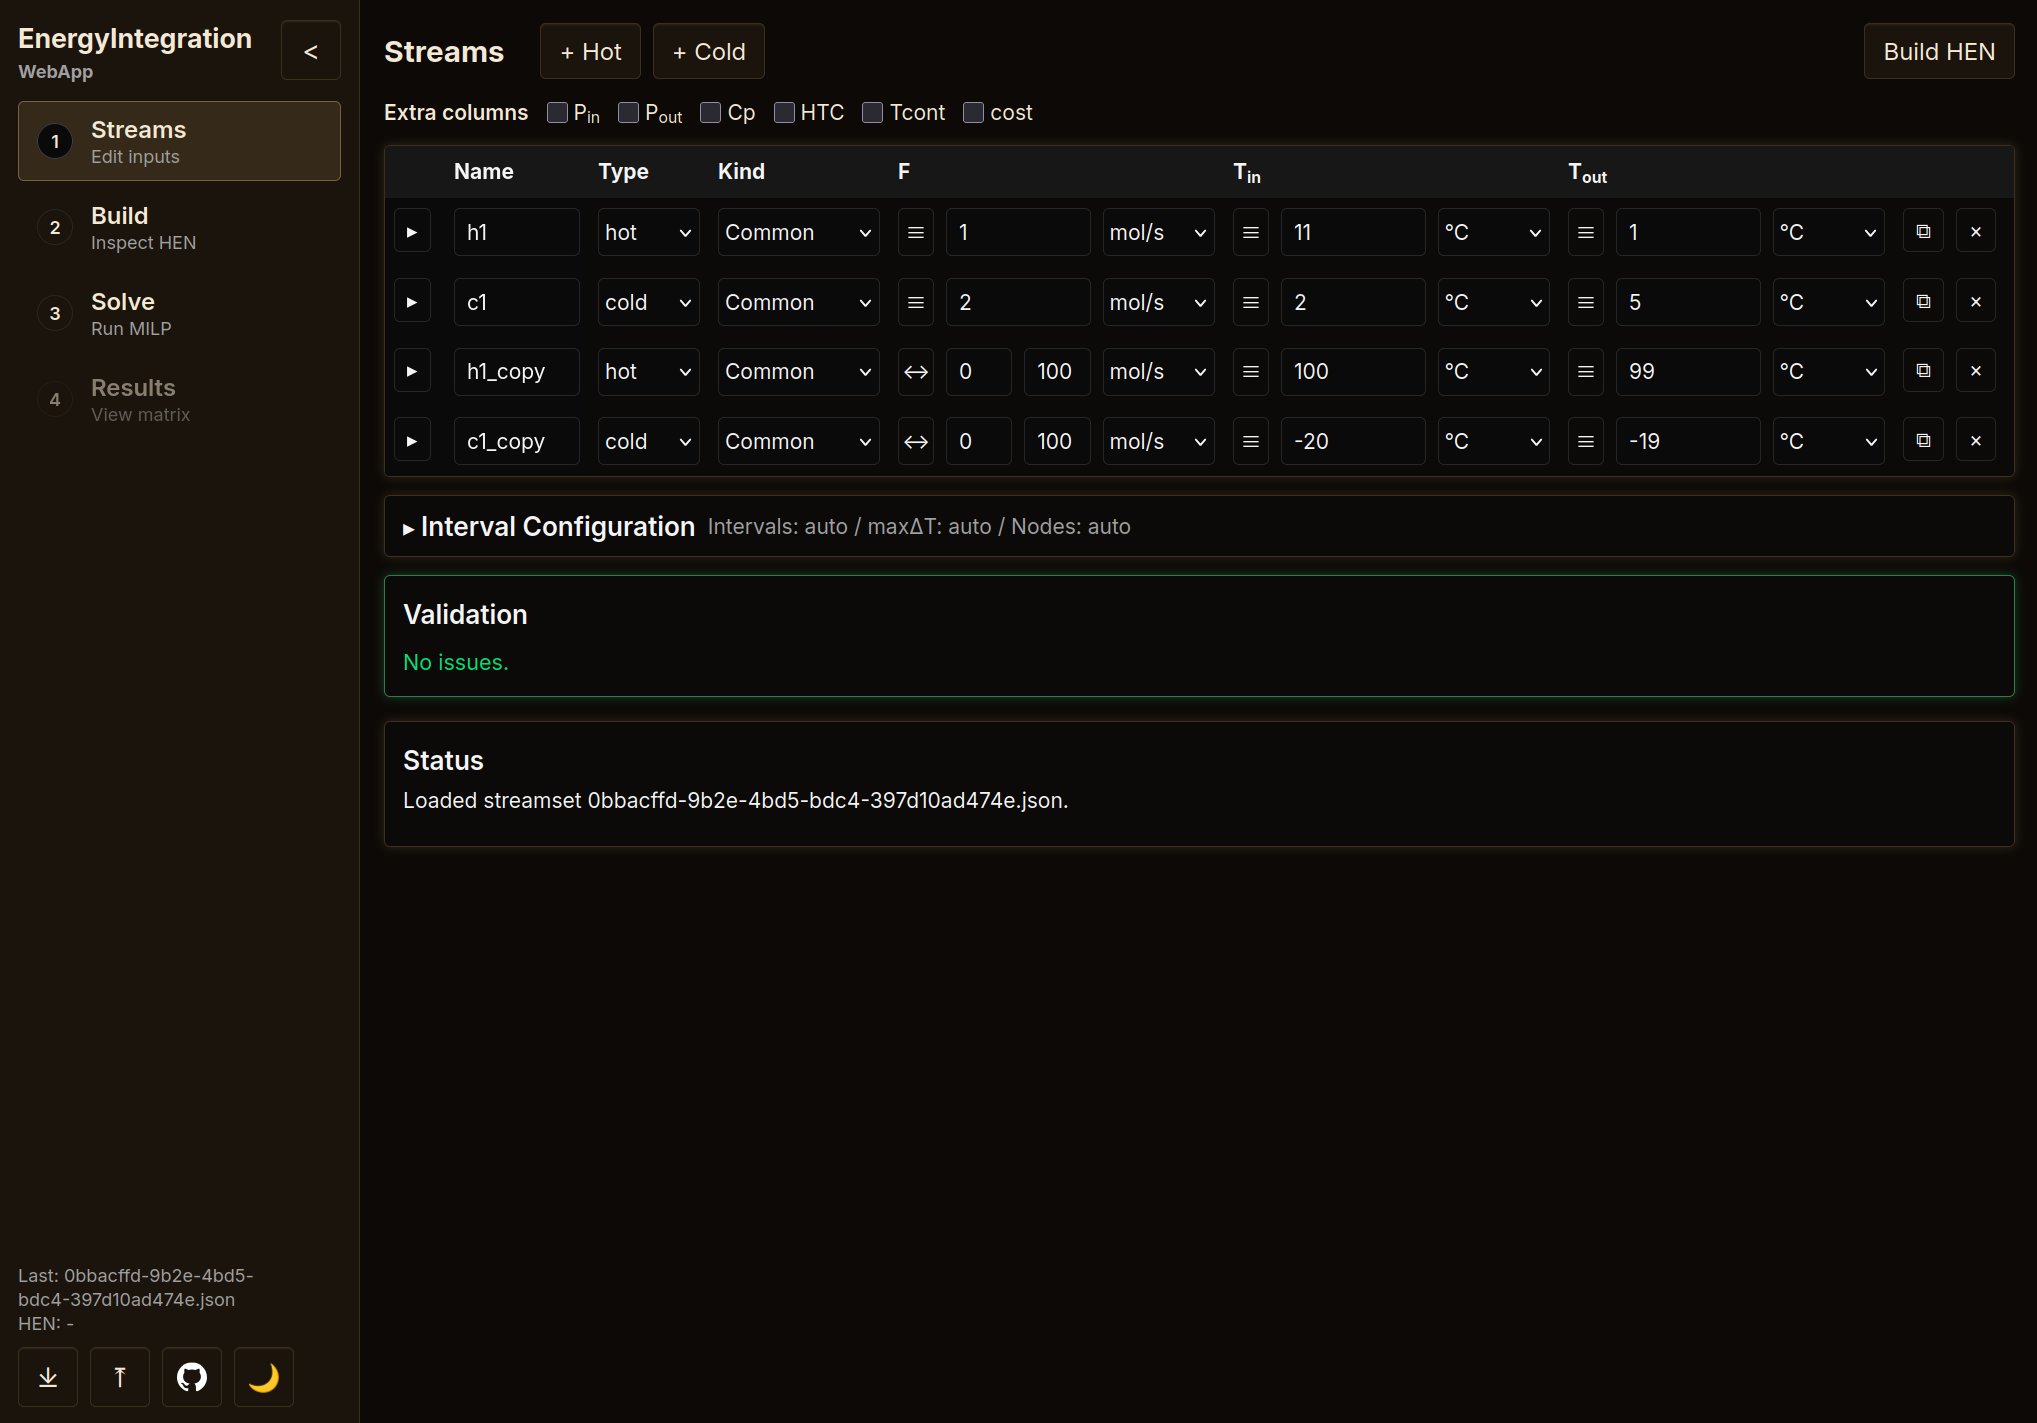
Task: Toggle F range arrow icon for h1_copy
Action: click(x=916, y=372)
